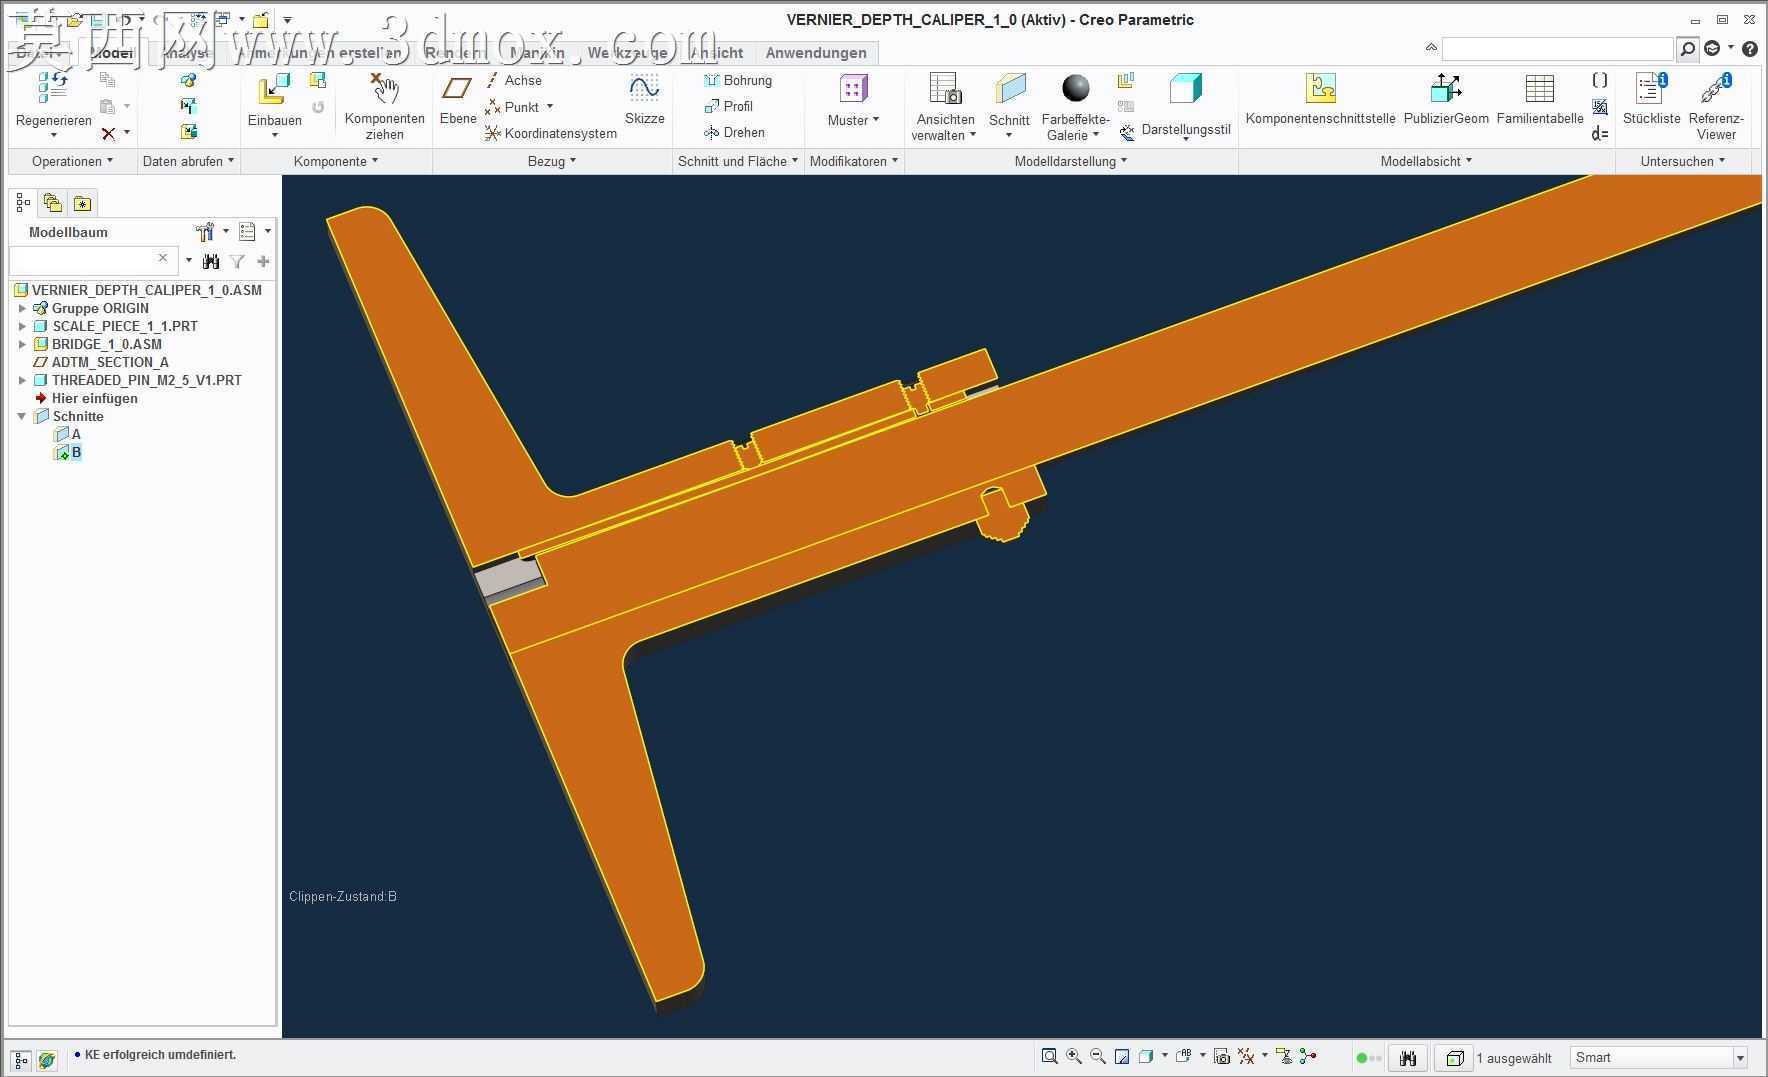Expand BRIDGE_1_0.ASM tree node
The image size is (1768, 1077).
tap(22, 344)
